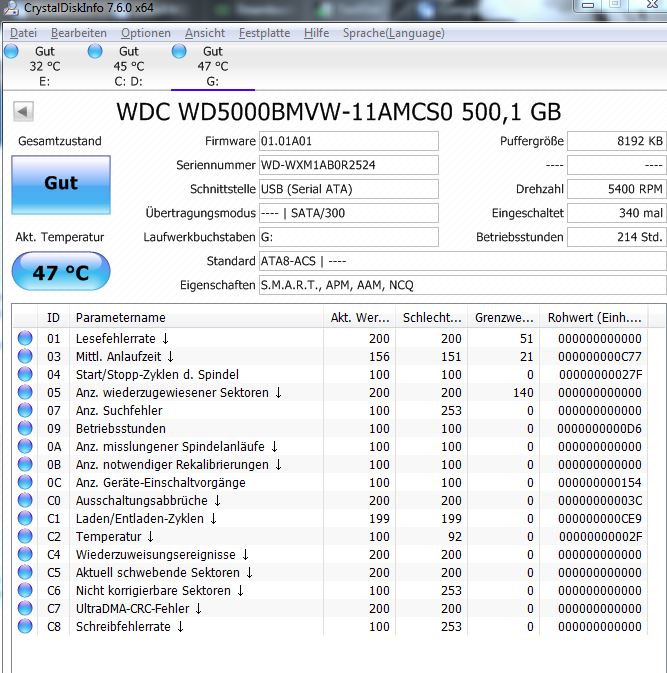Click the Drehzahl value 5400 RPM
Viewport: 667px width, 673px height.
click(x=617, y=189)
